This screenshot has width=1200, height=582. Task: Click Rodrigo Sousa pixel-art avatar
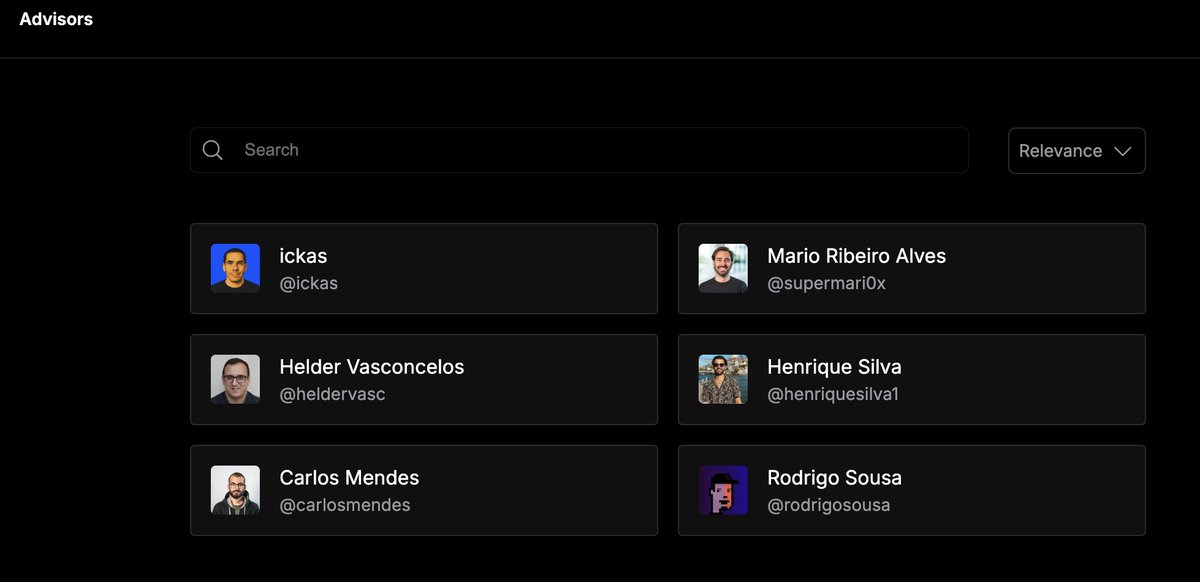click(x=723, y=490)
